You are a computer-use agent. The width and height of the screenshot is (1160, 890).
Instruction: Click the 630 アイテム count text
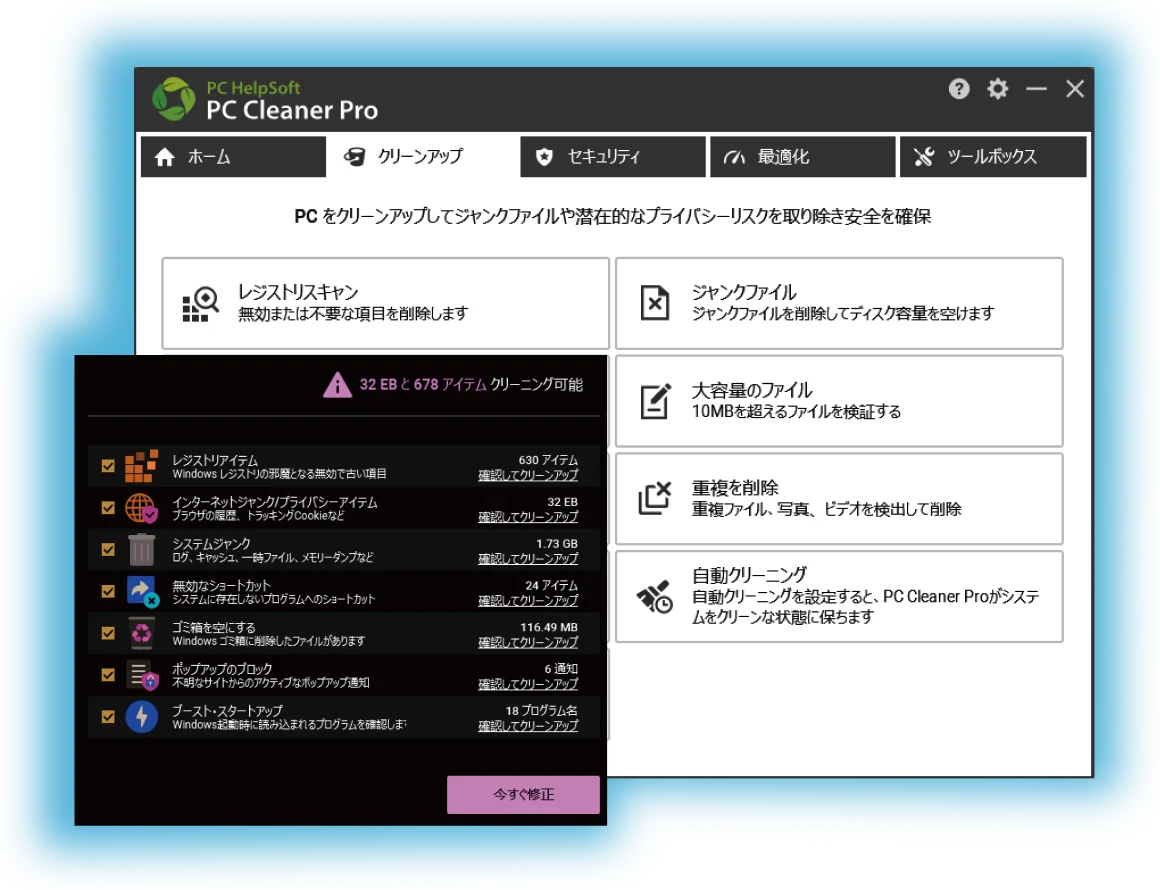[548, 460]
